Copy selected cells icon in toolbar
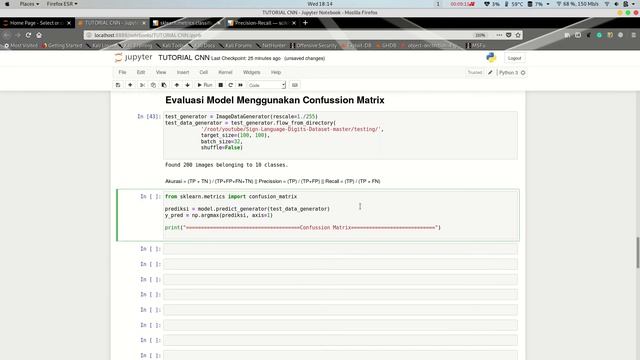The height and width of the screenshot is (360, 640). click(153, 85)
